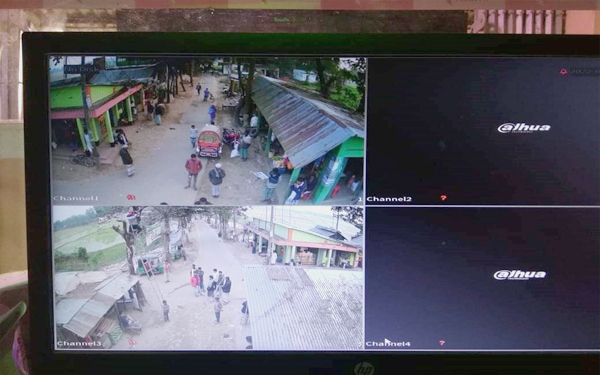Open the Channel3 rooftop-view camera feed

tap(208, 277)
